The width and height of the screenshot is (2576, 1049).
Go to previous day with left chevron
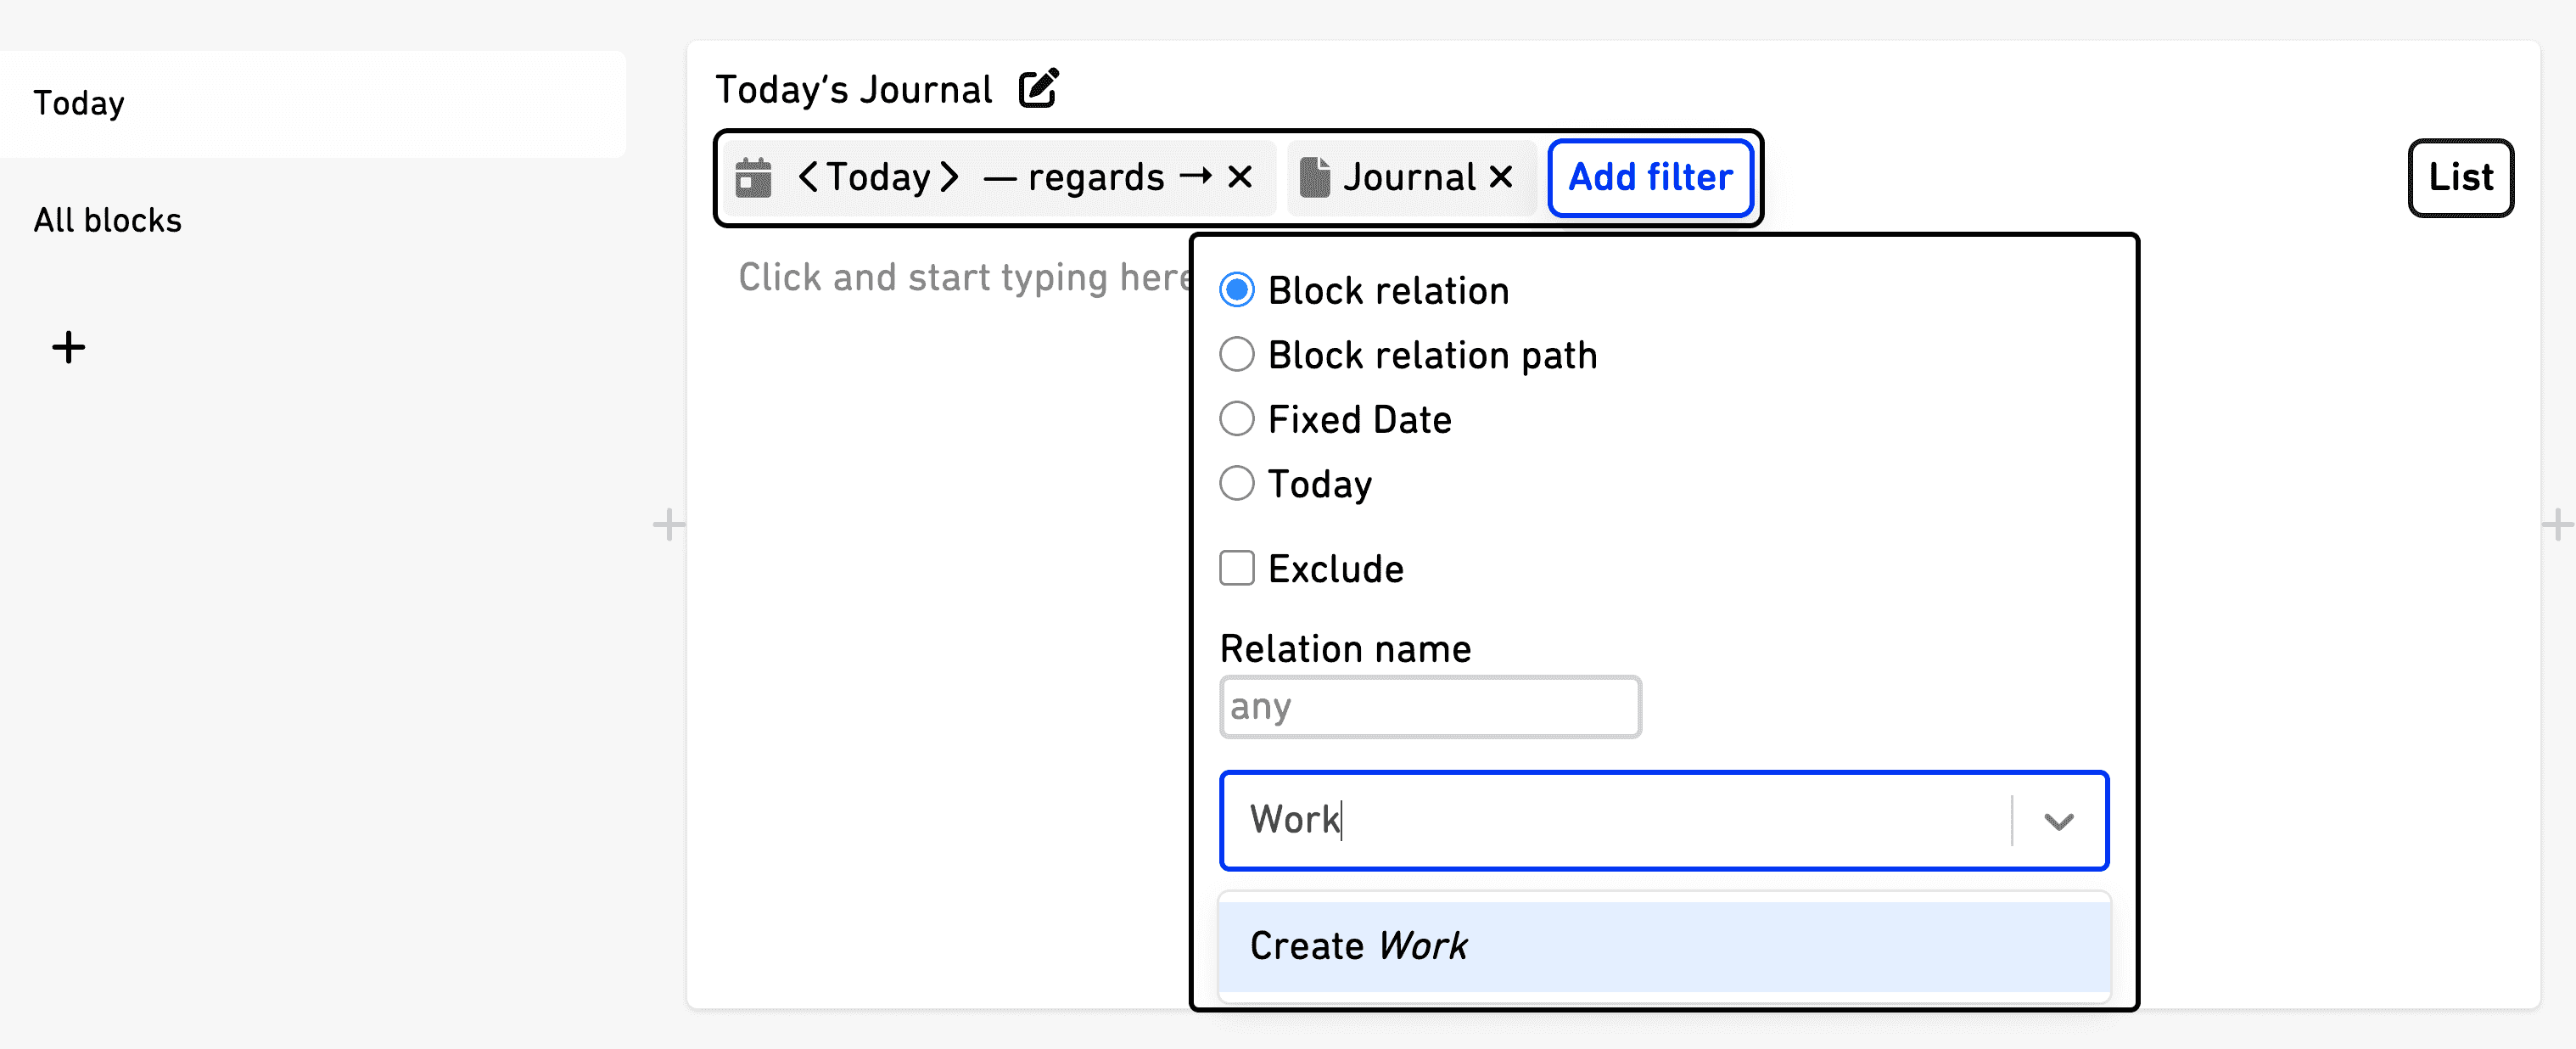click(808, 177)
